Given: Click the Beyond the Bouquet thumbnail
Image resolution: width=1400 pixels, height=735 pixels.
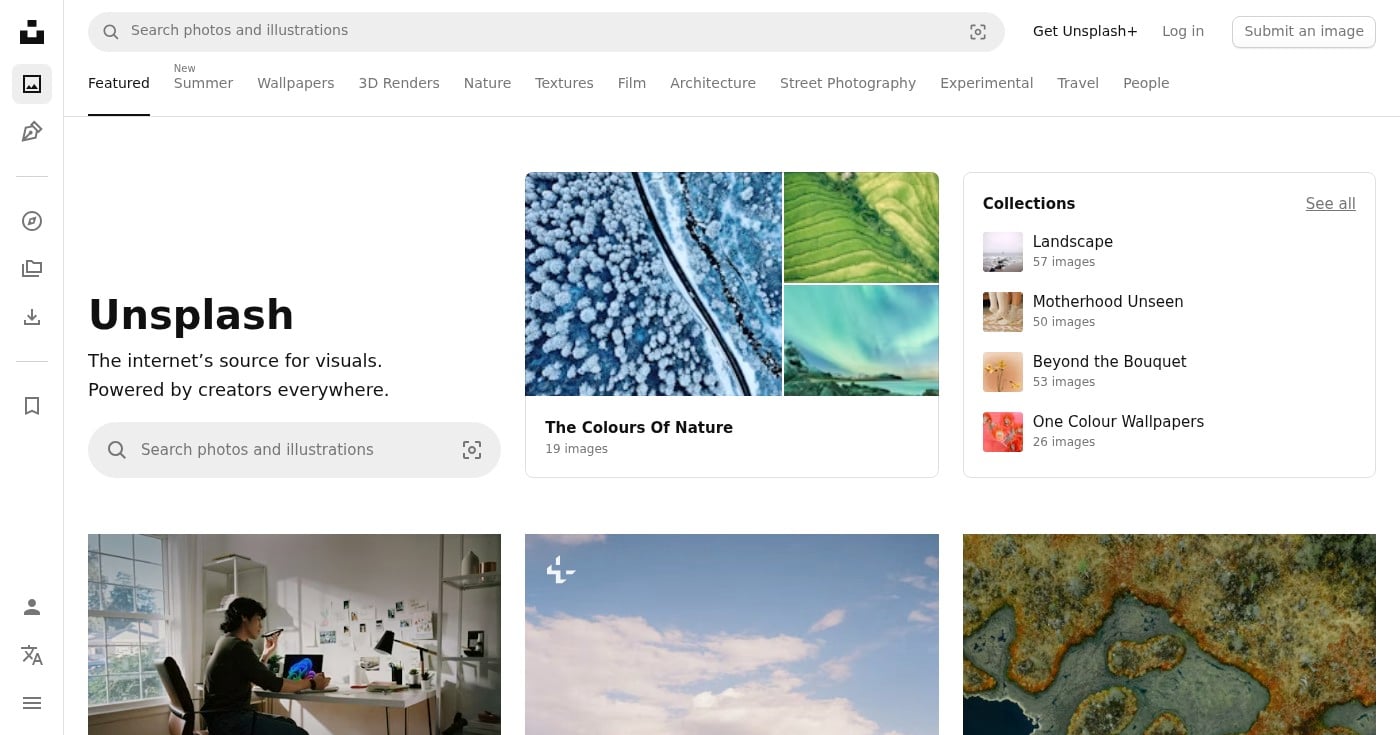Looking at the screenshot, I should [1003, 372].
